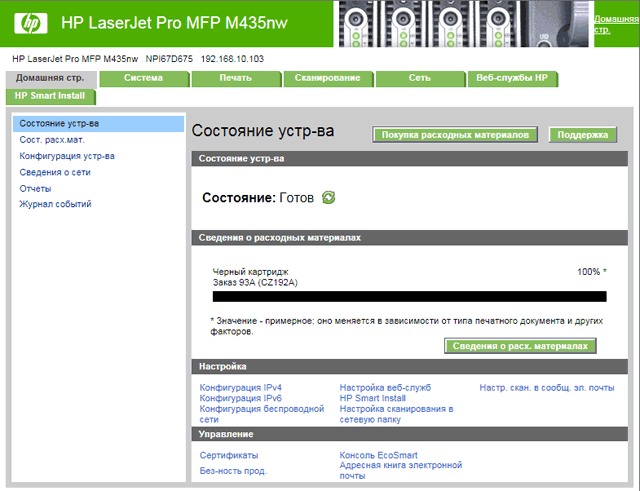Refresh device status with green refresh icon

tap(329, 198)
